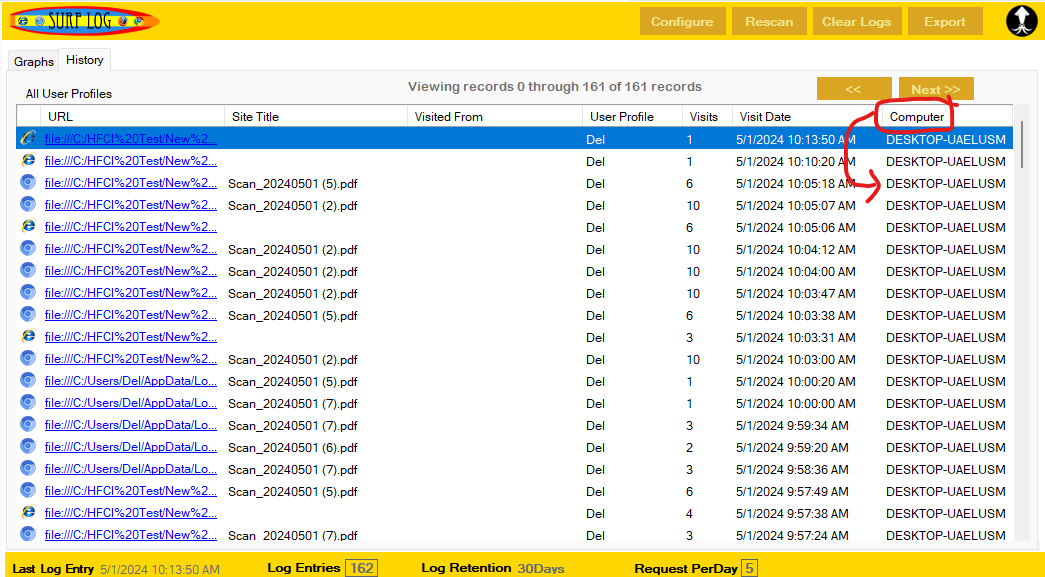
Task: Click the Internet Explorer icon on the highlighted first row
Action: [28, 138]
